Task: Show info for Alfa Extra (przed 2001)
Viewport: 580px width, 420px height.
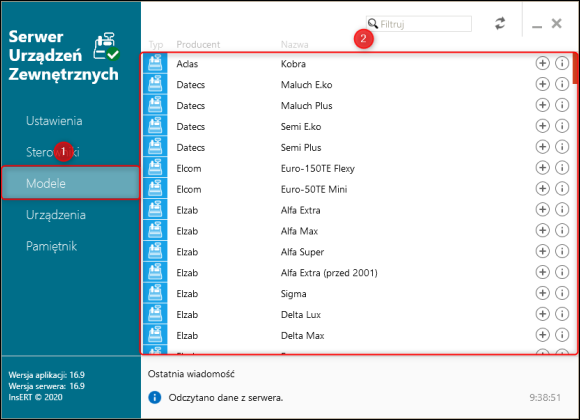Action: (562, 272)
